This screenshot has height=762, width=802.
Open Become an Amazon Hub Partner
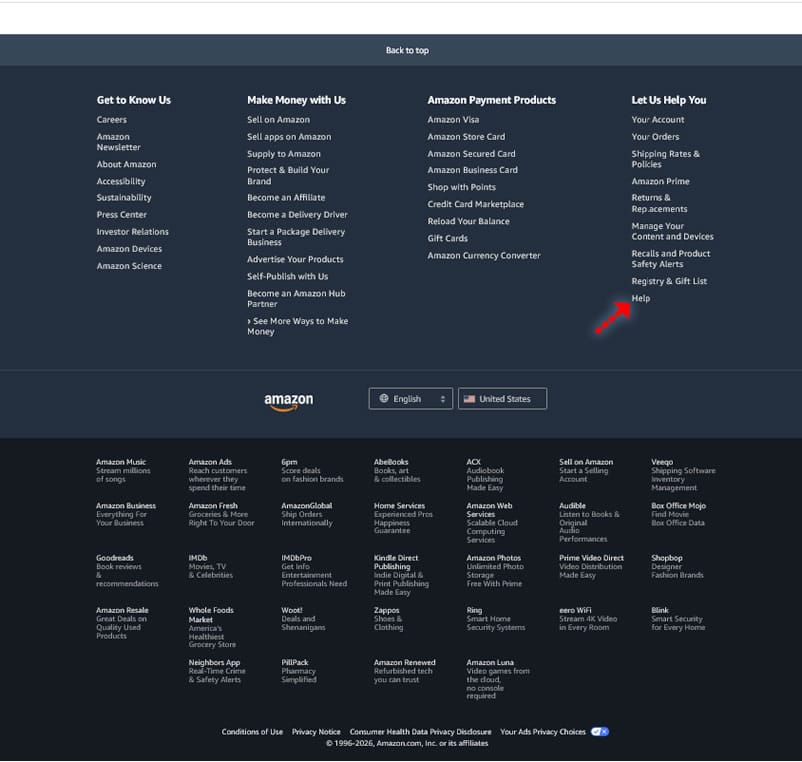[x=296, y=299]
